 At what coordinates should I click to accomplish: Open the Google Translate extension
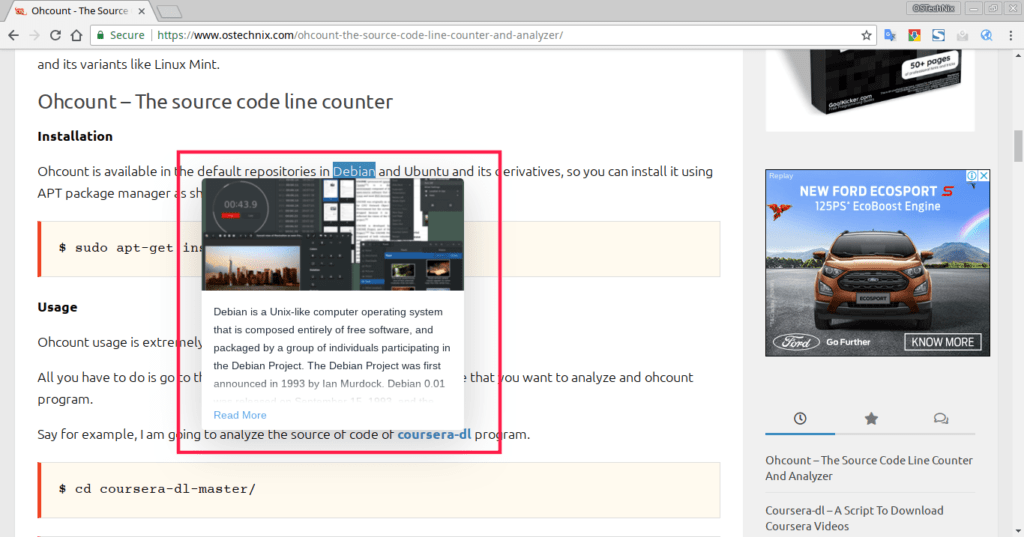pos(889,35)
